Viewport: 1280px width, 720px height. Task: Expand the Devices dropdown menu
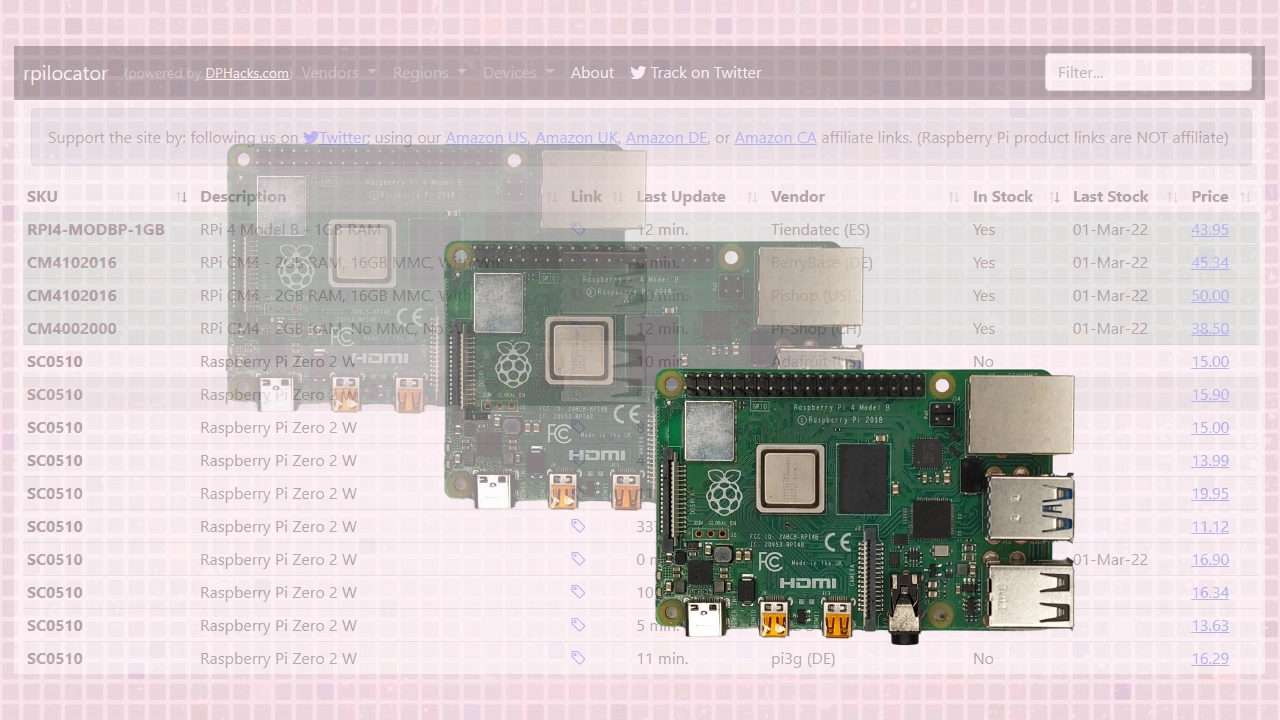pyautogui.click(x=518, y=72)
